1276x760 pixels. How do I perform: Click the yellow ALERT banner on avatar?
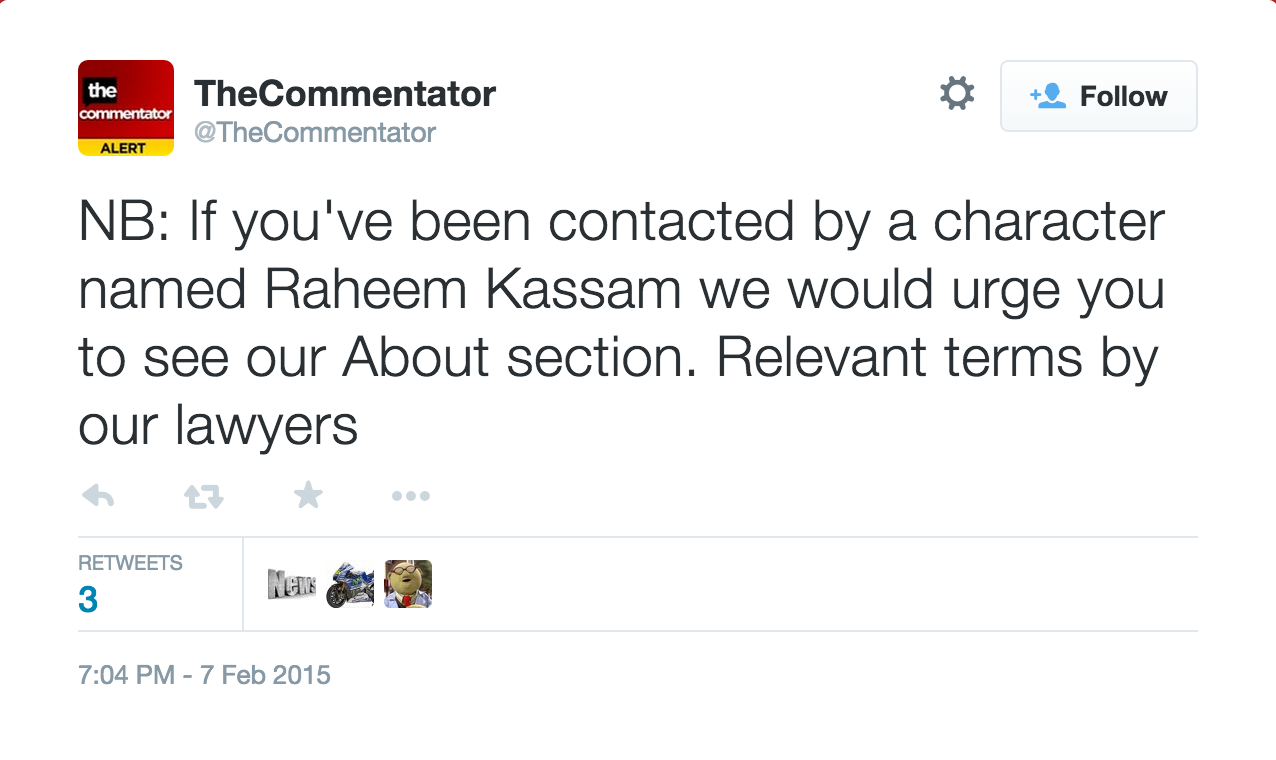(x=126, y=147)
